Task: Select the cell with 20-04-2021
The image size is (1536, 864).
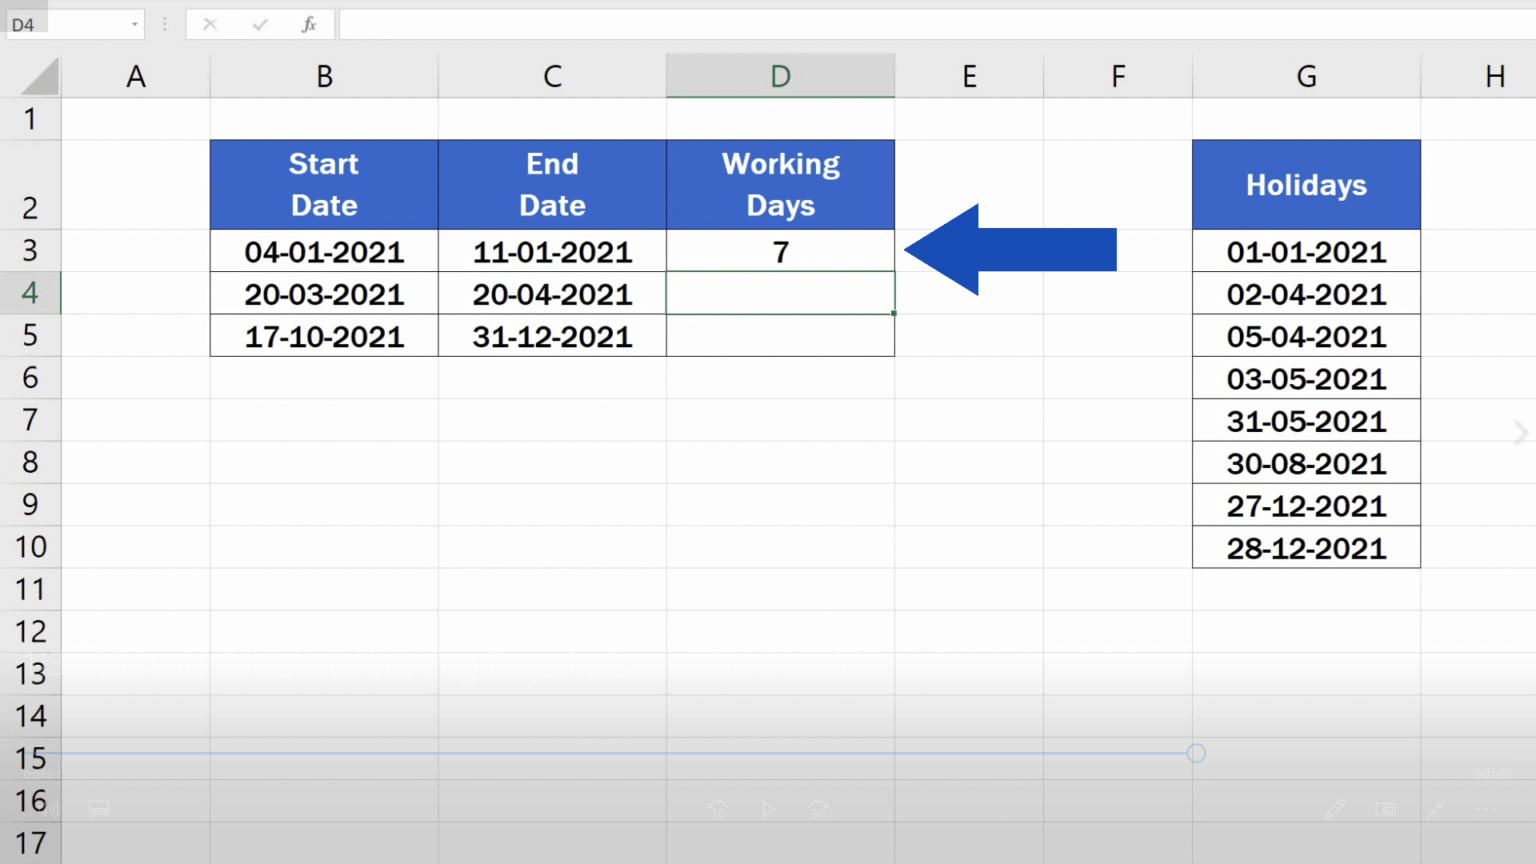Action: (x=552, y=293)
